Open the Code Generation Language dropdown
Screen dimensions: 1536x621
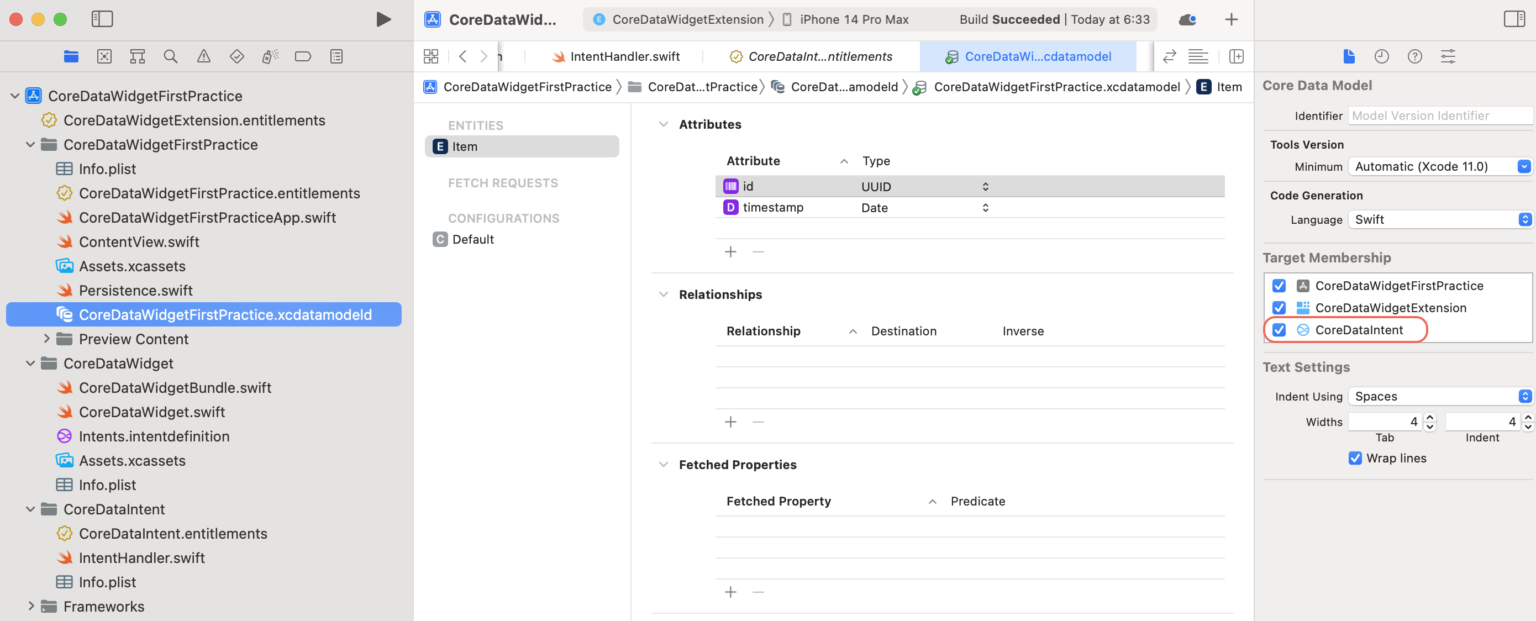[1440, 219]
